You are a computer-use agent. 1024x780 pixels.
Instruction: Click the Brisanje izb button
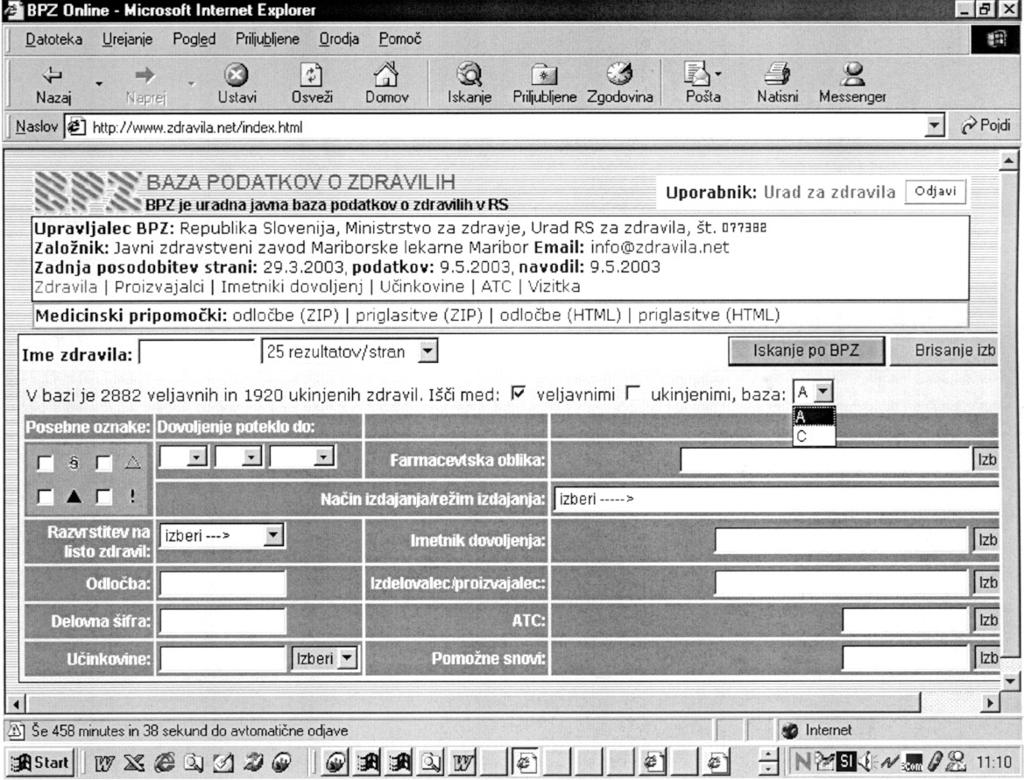pyautogui.click(x=945, y=351)
